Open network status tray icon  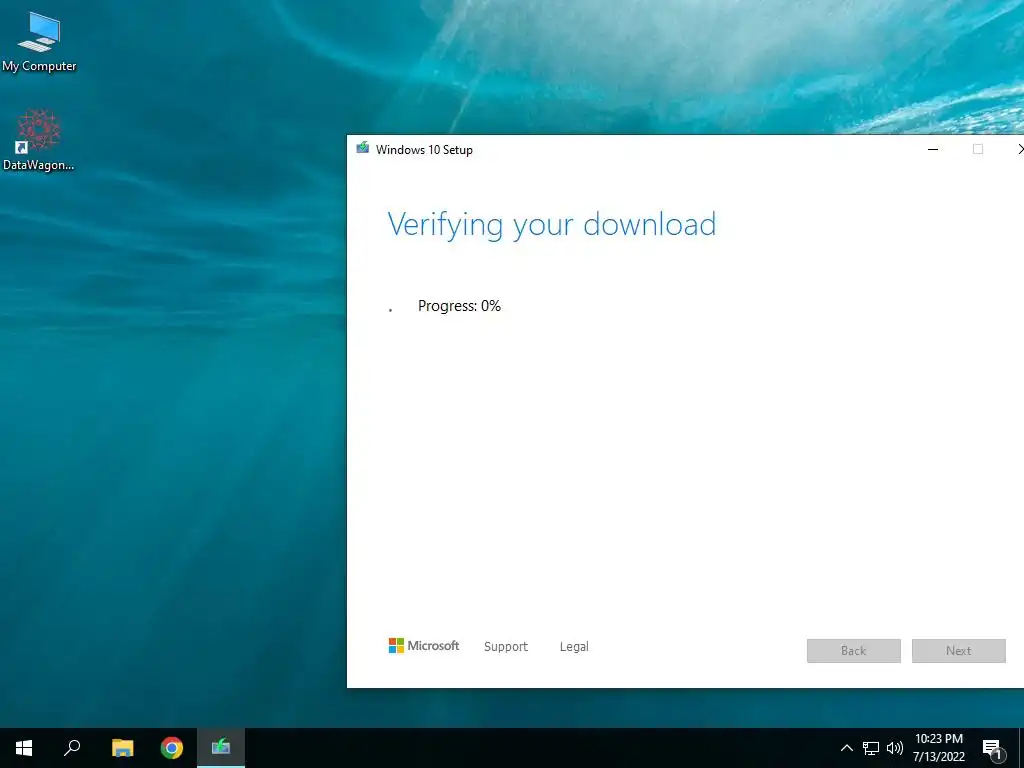click(x=871, y=748)
